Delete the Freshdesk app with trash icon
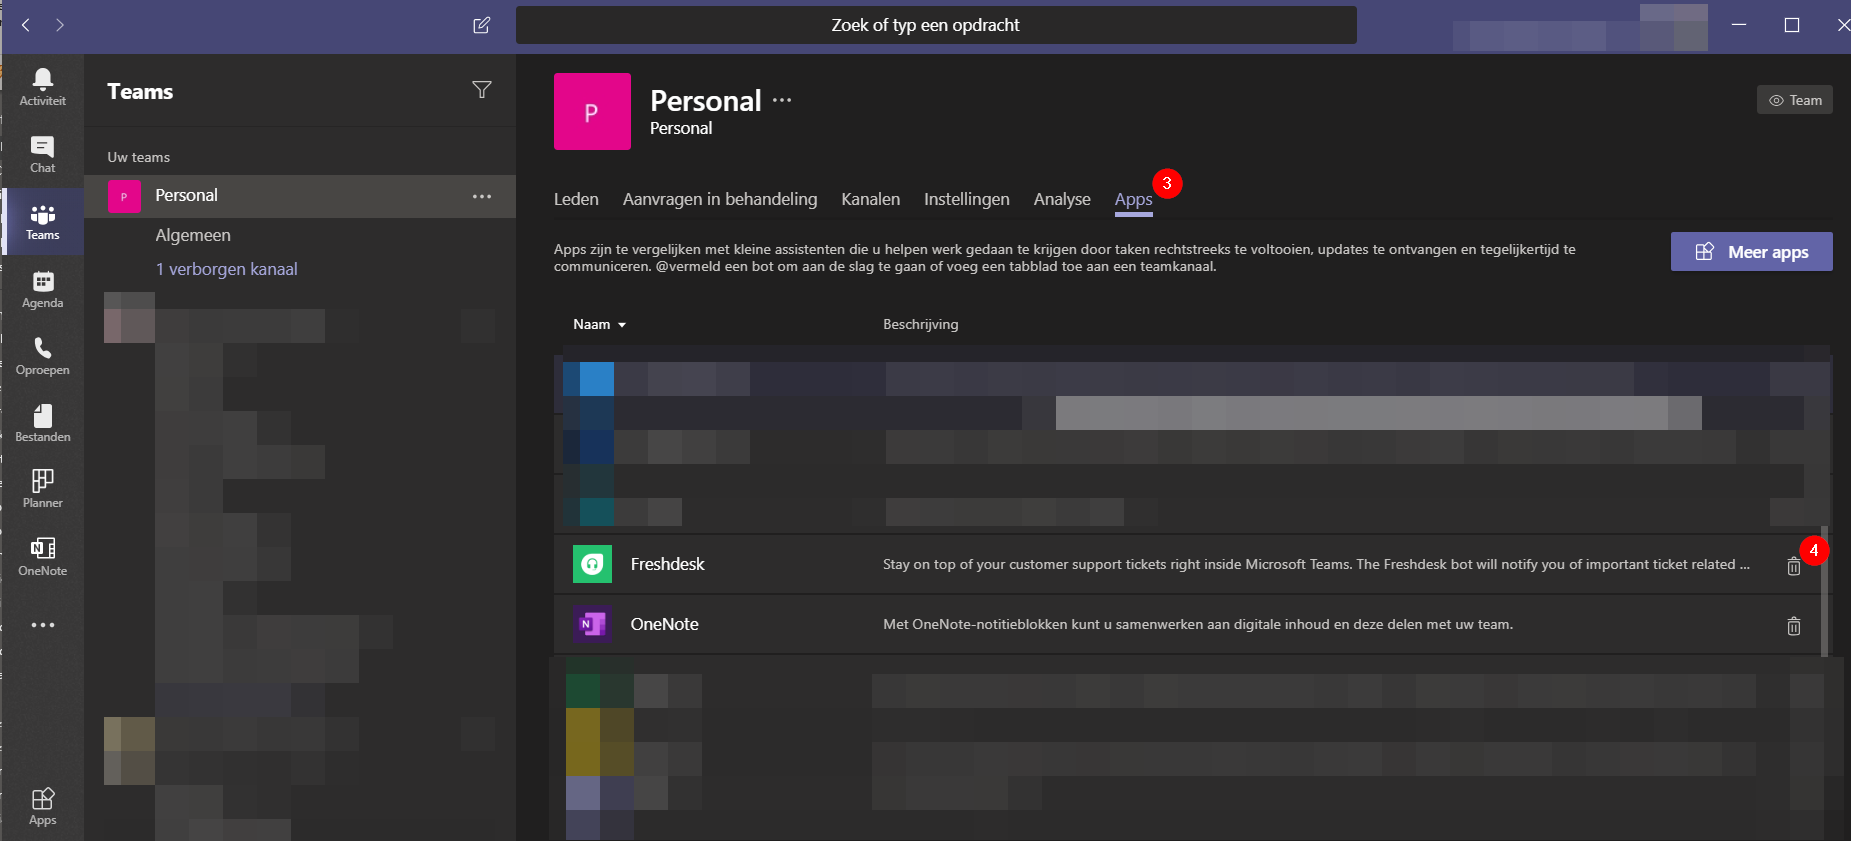The height and width of the screenshot is (841, 1851). click(1793, 566)
